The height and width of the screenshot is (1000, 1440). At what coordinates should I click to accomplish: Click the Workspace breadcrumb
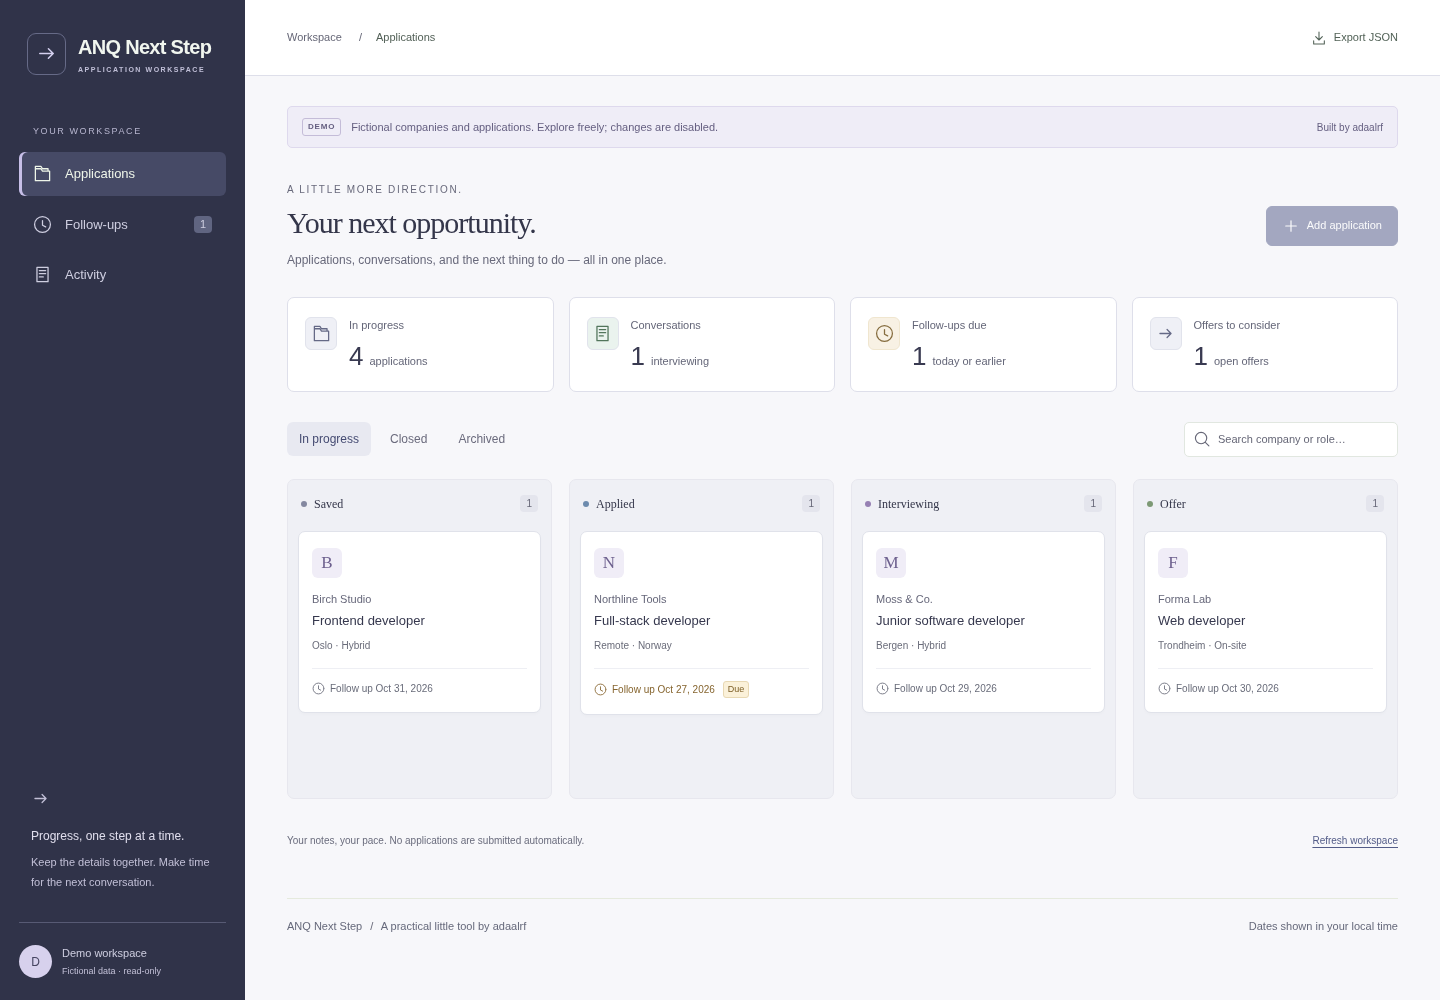pos(314,38)
